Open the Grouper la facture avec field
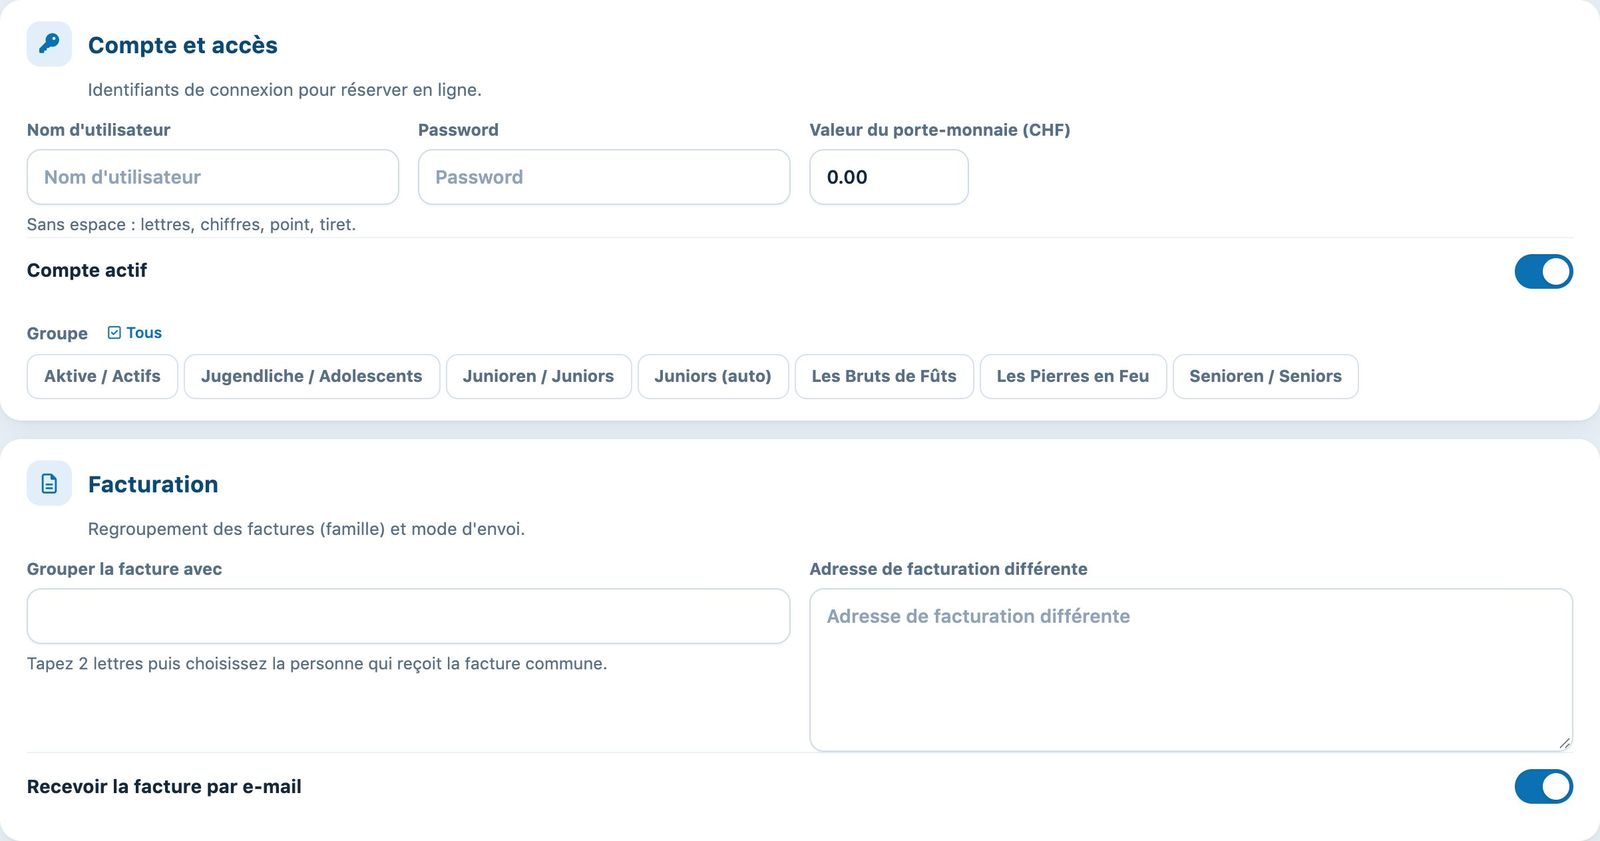Image resolution: width=1600 pixels, height=841 pixels. point(408,616)
